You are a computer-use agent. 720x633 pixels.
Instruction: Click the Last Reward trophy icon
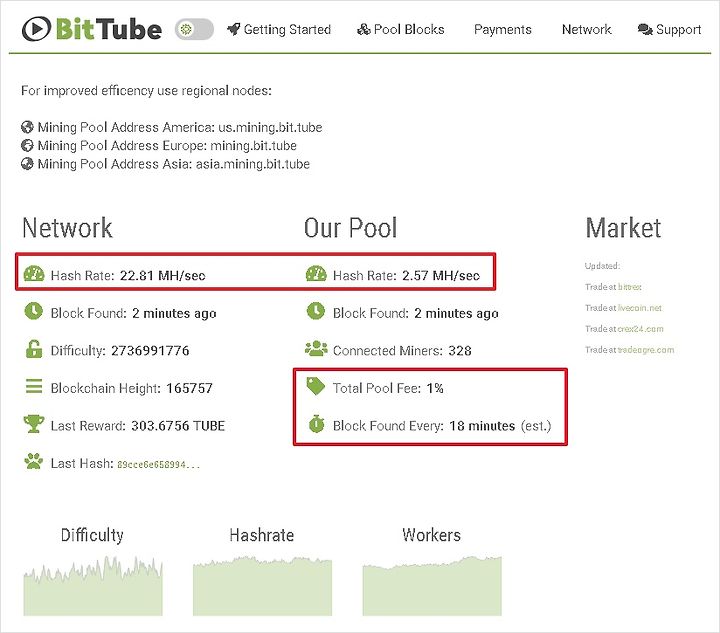pyautogui.click(x=34, y=424)
